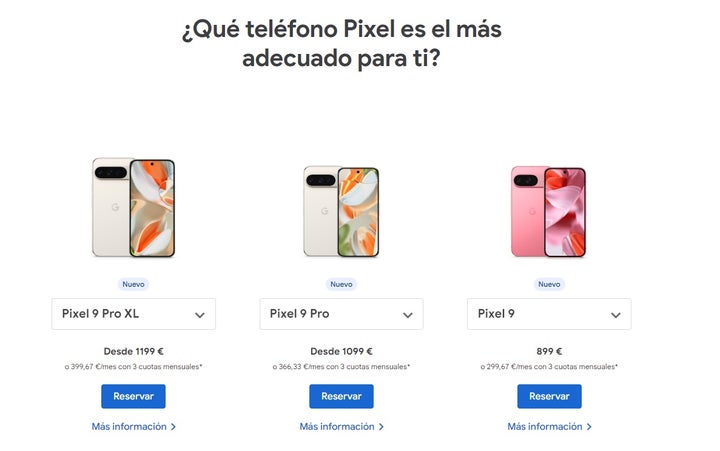This screenshot has height=451, width=720.
Task: Click the Pixel 9 Pro phone image
Action: tap(341, 211)
